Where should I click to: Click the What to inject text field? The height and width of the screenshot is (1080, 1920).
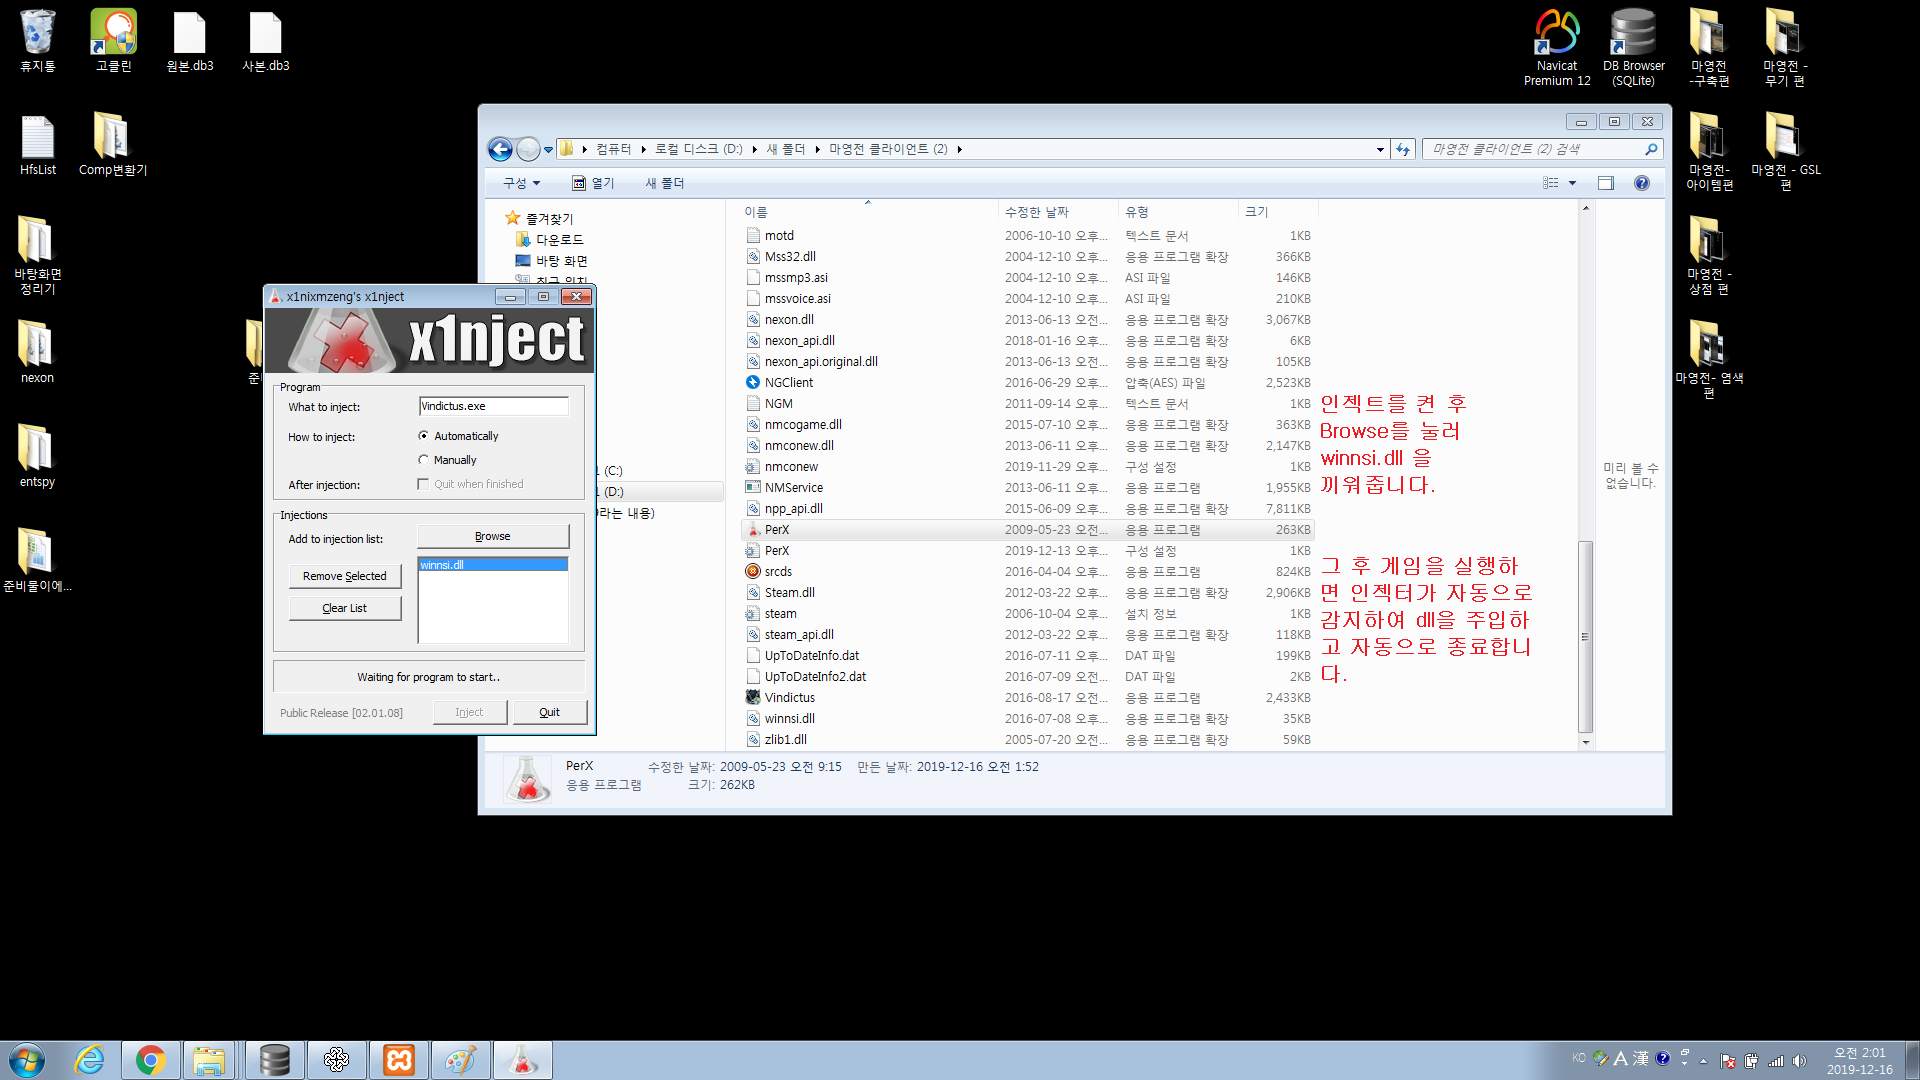[493, 406]
